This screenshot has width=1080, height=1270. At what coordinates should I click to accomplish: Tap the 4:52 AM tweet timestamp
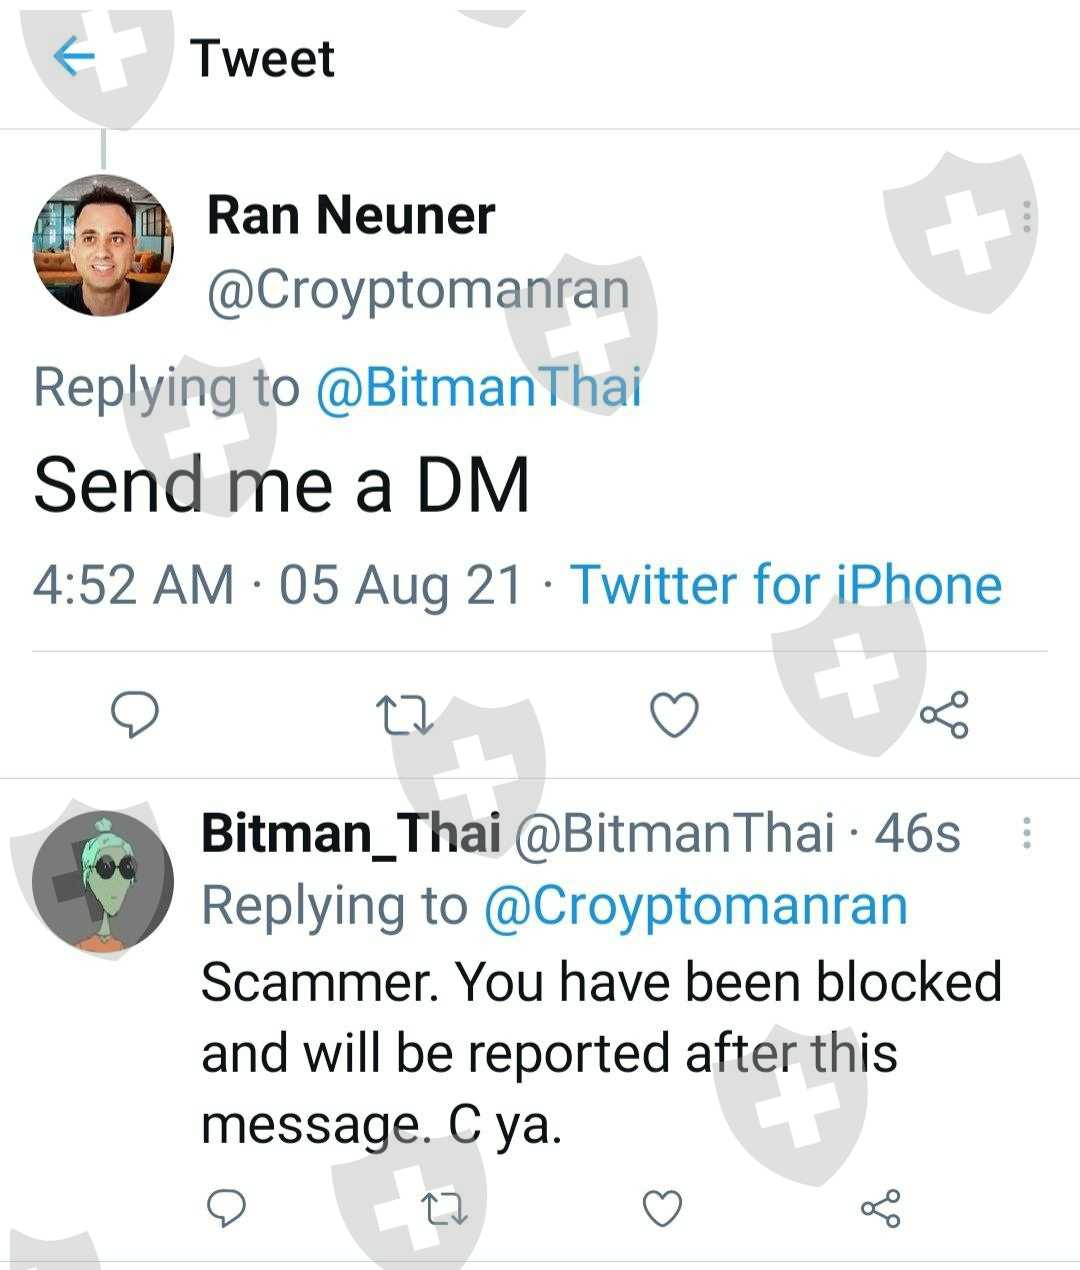tap(133, 585)
